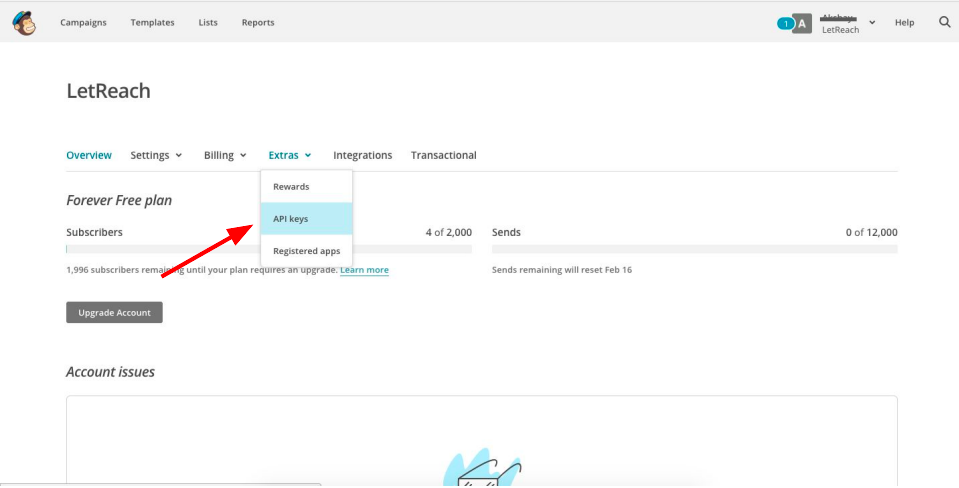
Task: Click the Account issues heading
Action: (111, 372)
